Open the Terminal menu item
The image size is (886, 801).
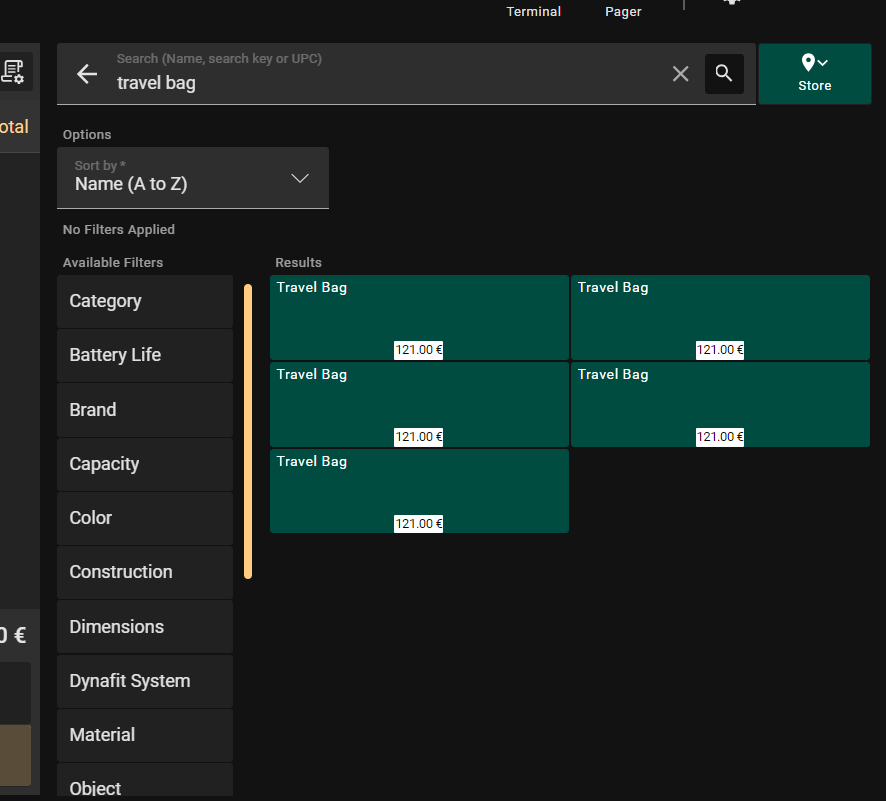point(533,12)
